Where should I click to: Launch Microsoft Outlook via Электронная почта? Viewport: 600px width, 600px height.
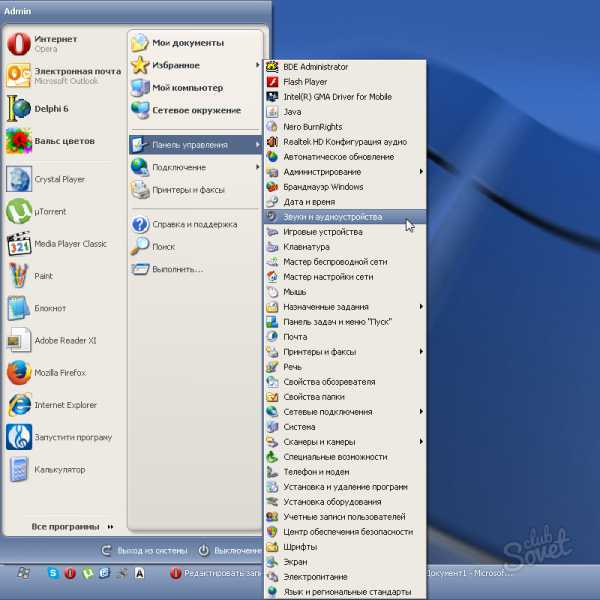coord(63,76)
